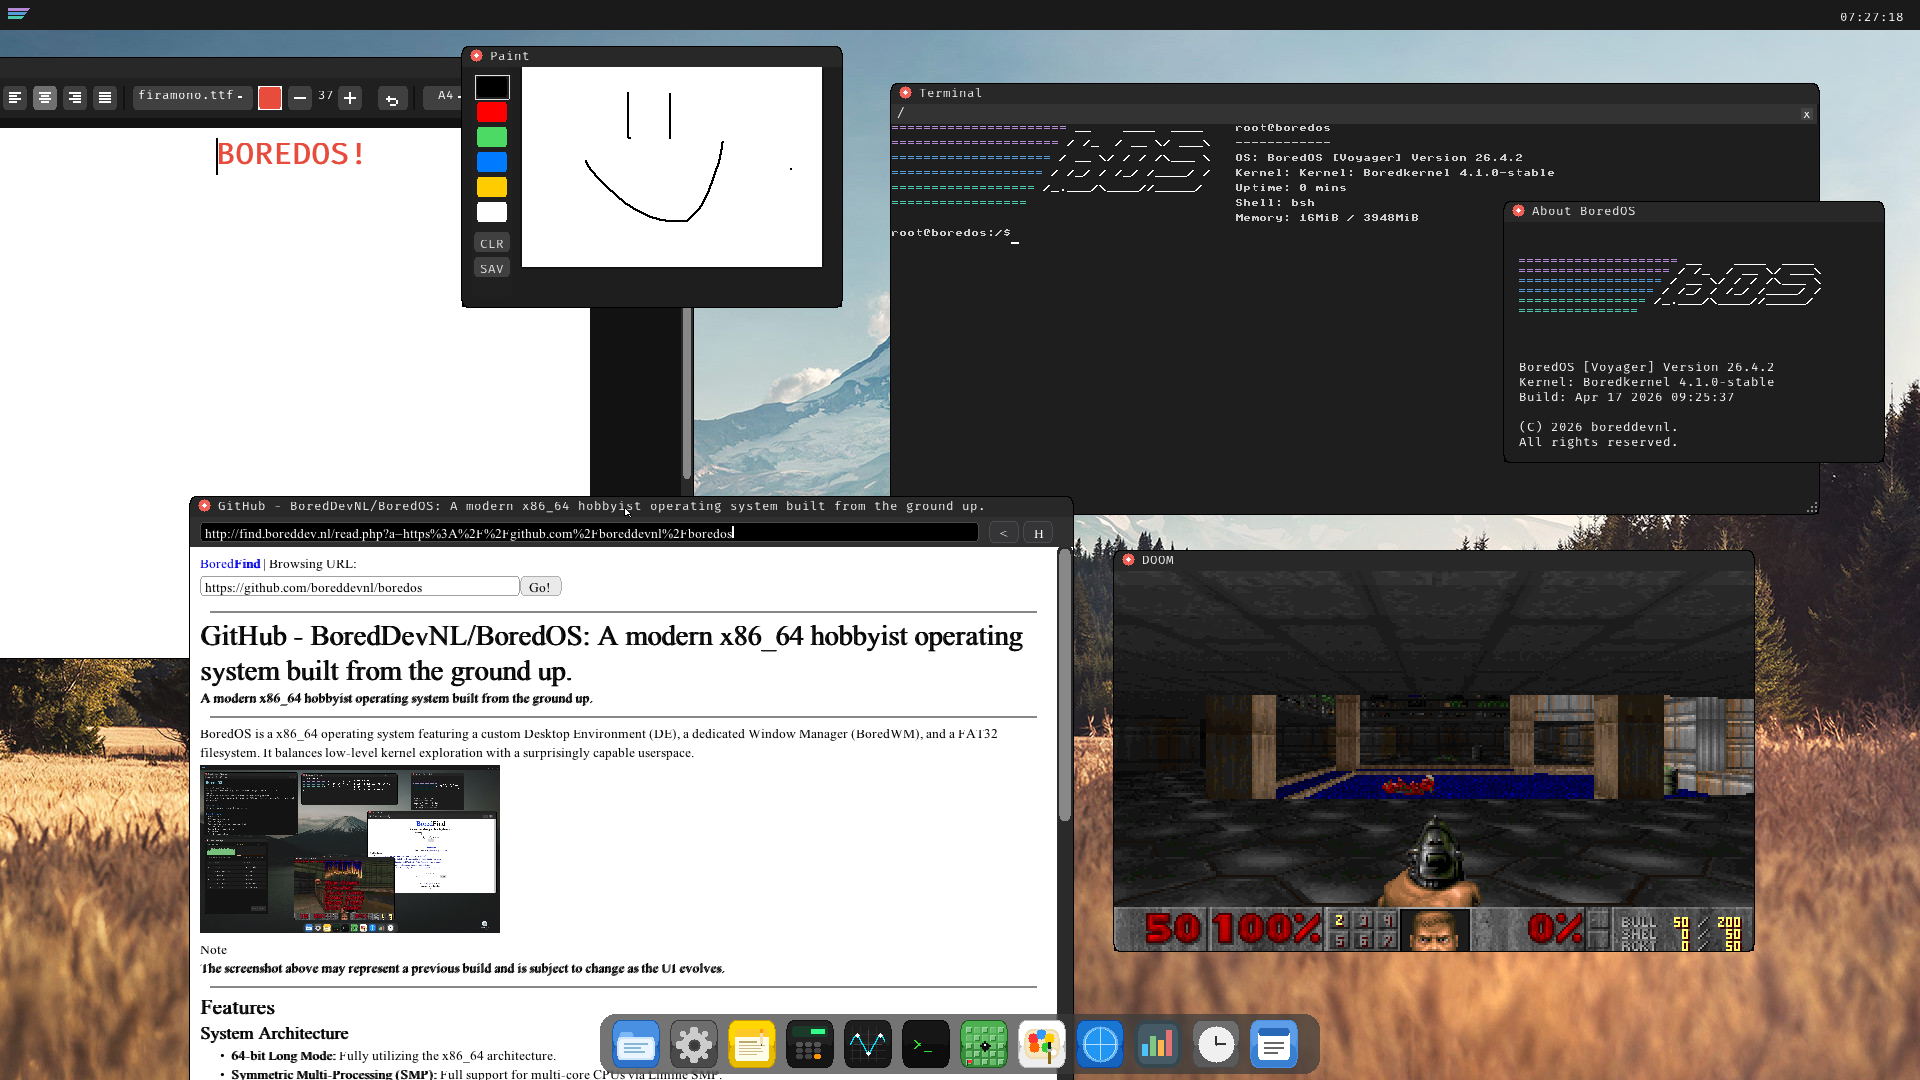Click the Go! button

point(540,587)
